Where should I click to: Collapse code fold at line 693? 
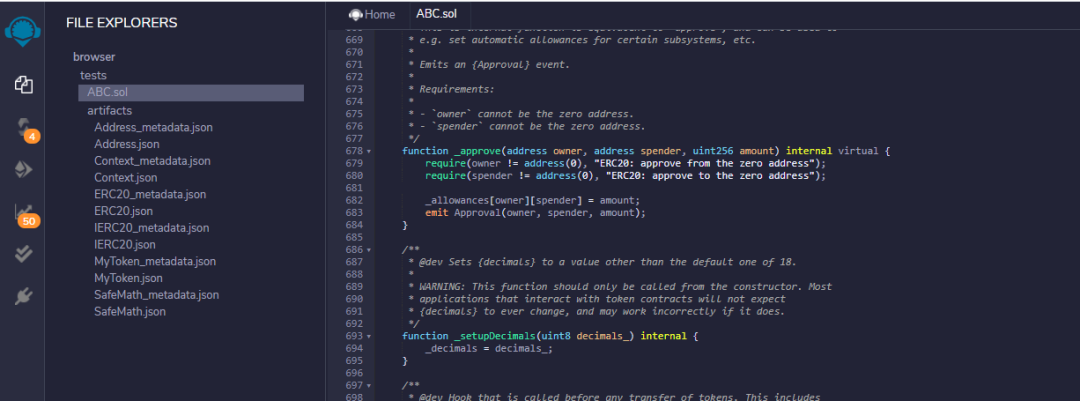coord(369,336)
